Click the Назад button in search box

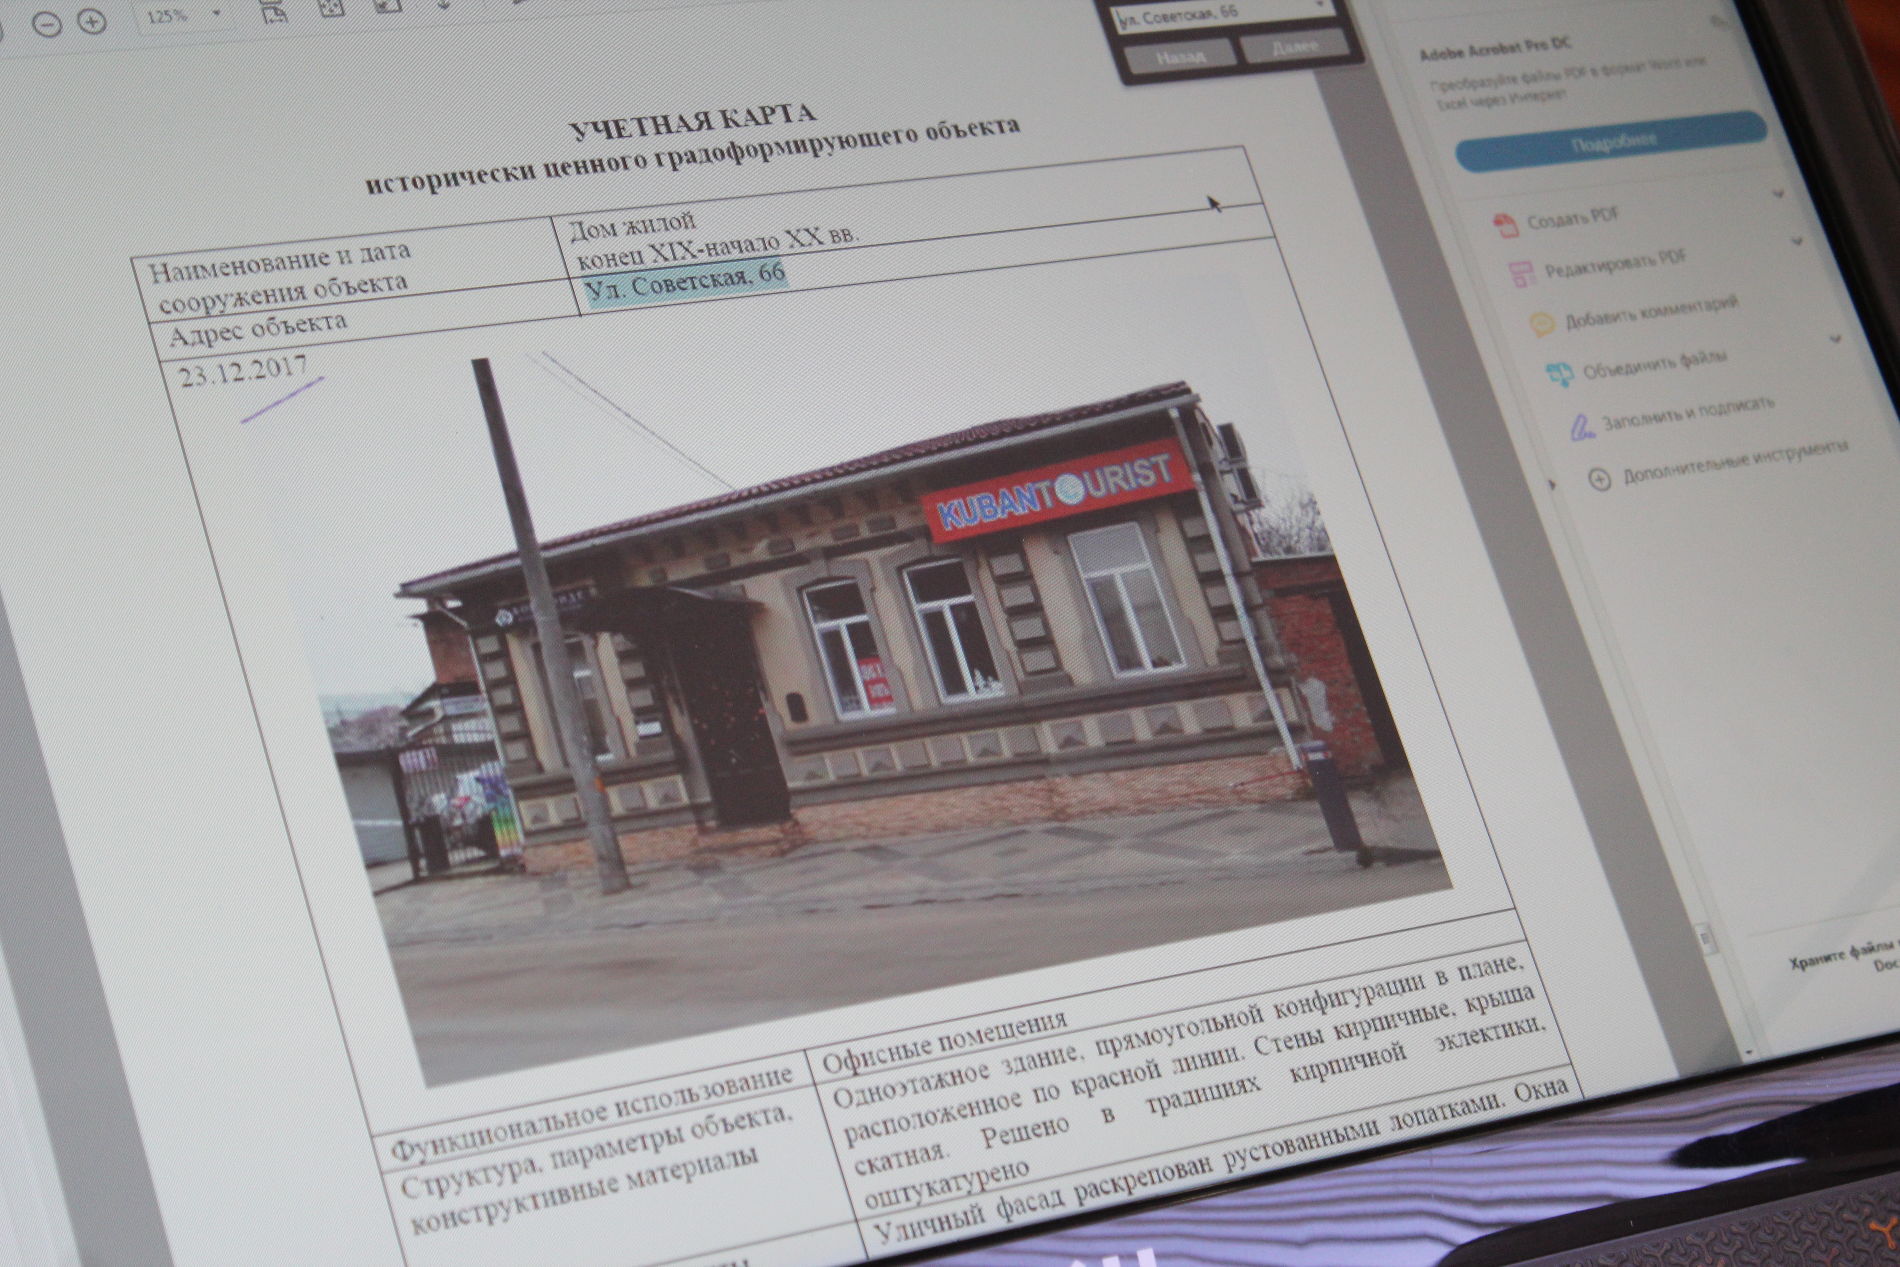point(1181,57)
